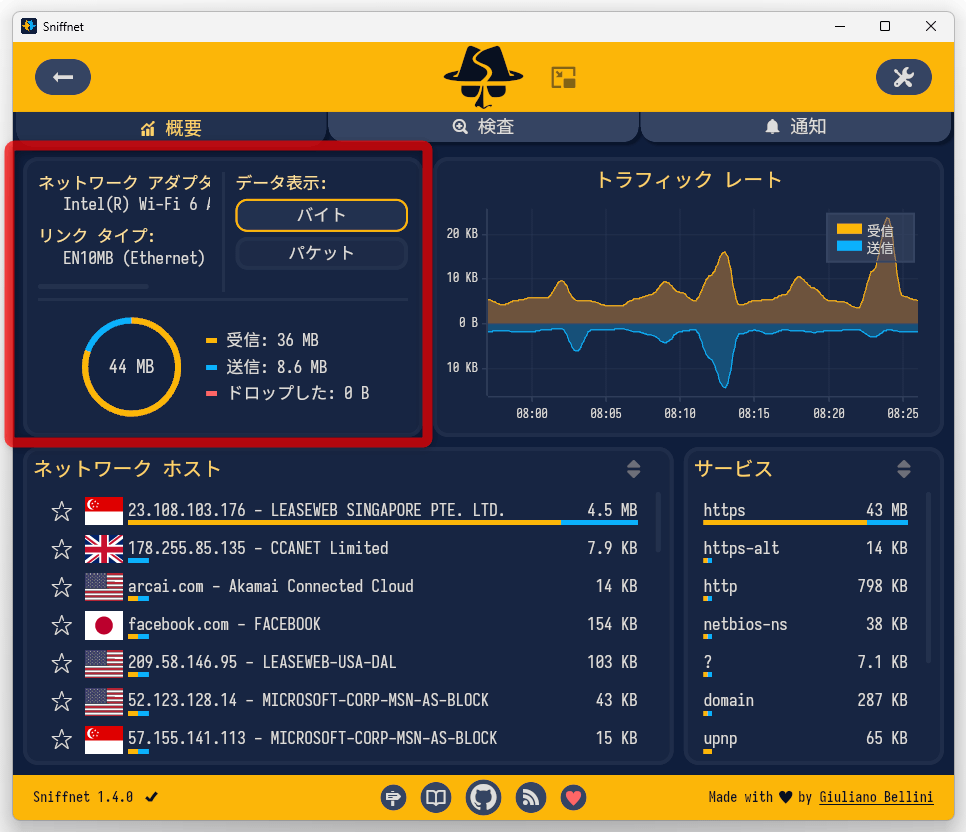Favorite the arcai.com host star
Screen dimensions: 966x832
click(x=62, y=587)
